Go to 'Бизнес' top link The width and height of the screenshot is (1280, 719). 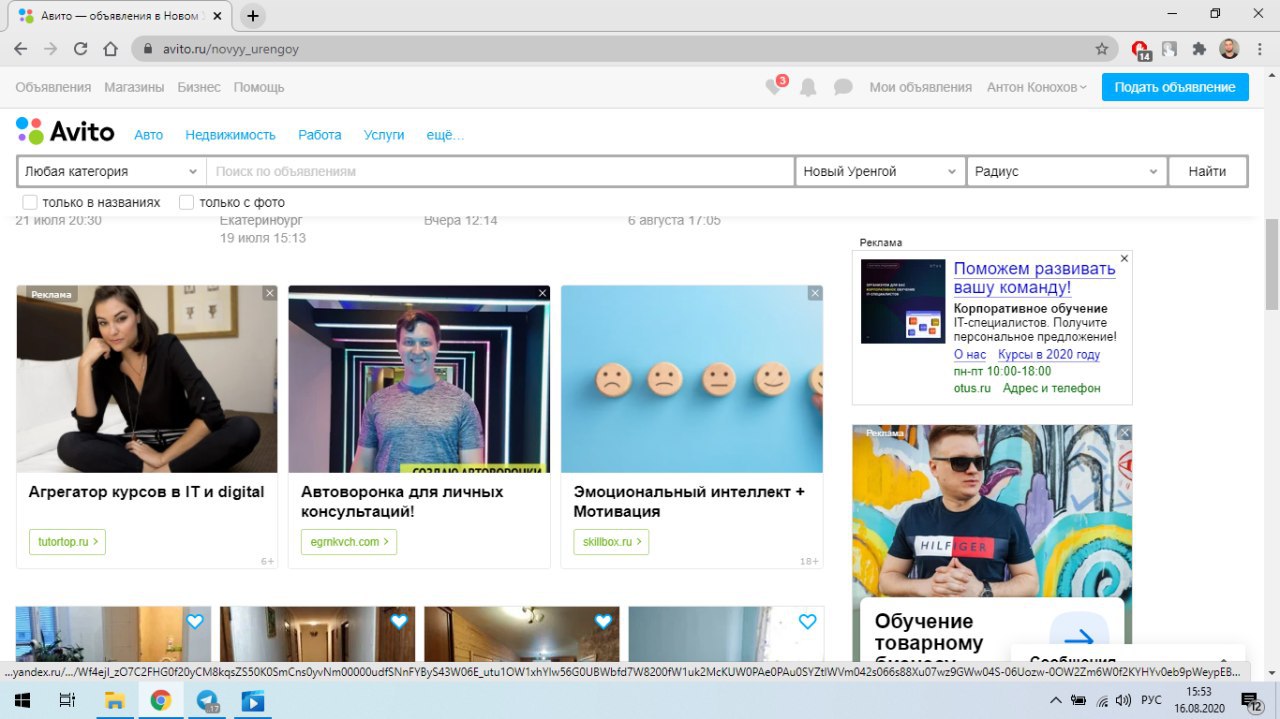pyautogui.click(x=199, y=87)
